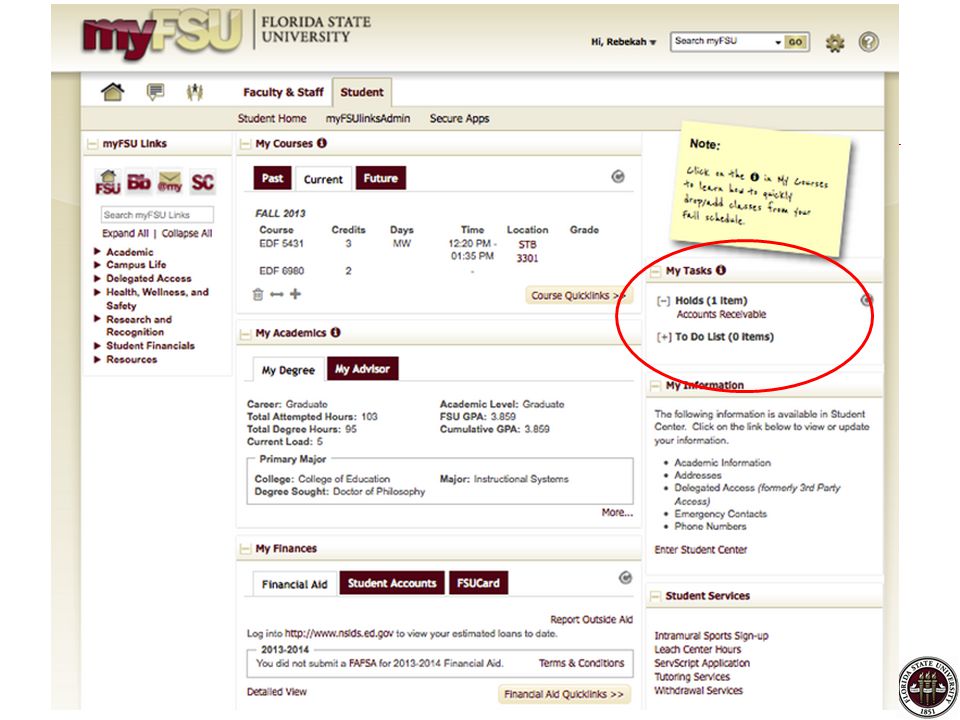Click the trash drop-class icon under courses

(x=258, y=294)
